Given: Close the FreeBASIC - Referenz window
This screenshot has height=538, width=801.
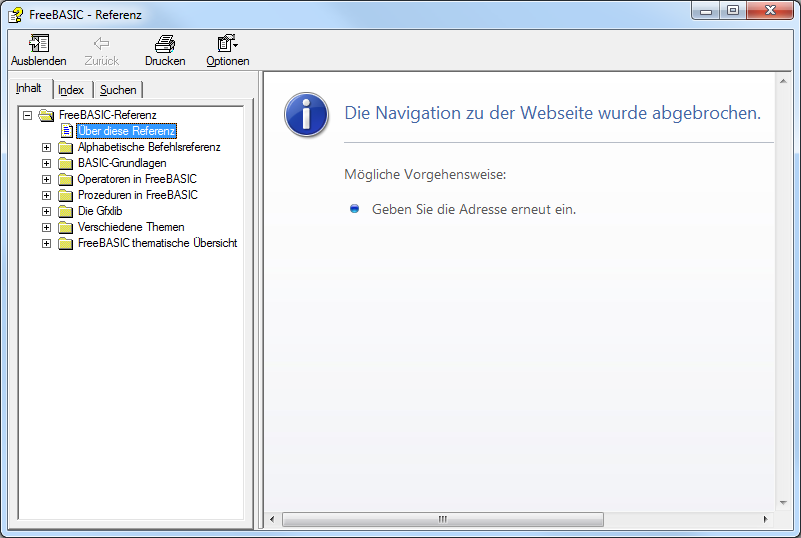Looking at the screenshot, I should point(770,10).
